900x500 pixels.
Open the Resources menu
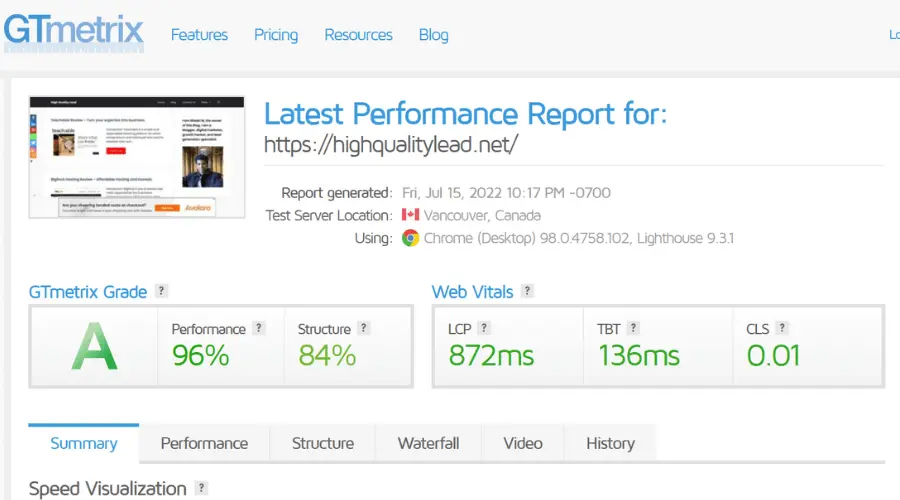point(358,35)
